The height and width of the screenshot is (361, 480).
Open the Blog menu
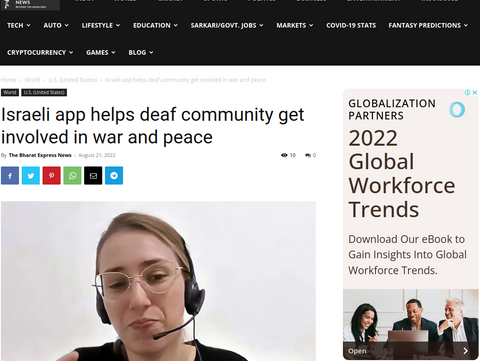pyautogui.click(x=141, y=52)
